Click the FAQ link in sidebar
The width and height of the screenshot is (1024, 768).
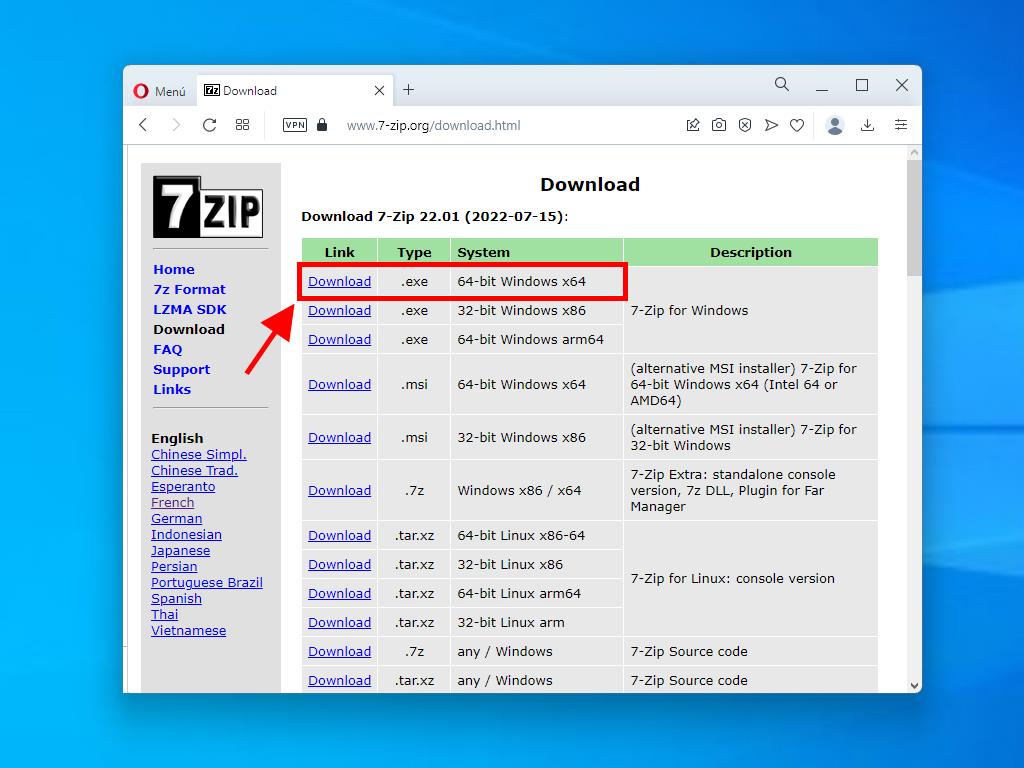[167, 349]
